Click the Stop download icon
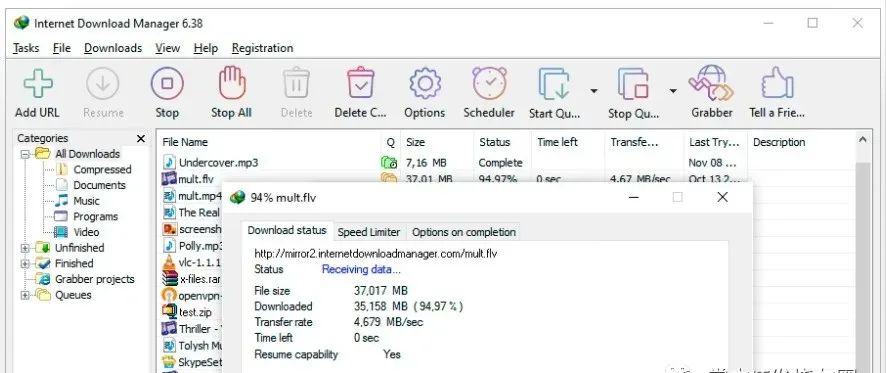 [167, 84]
